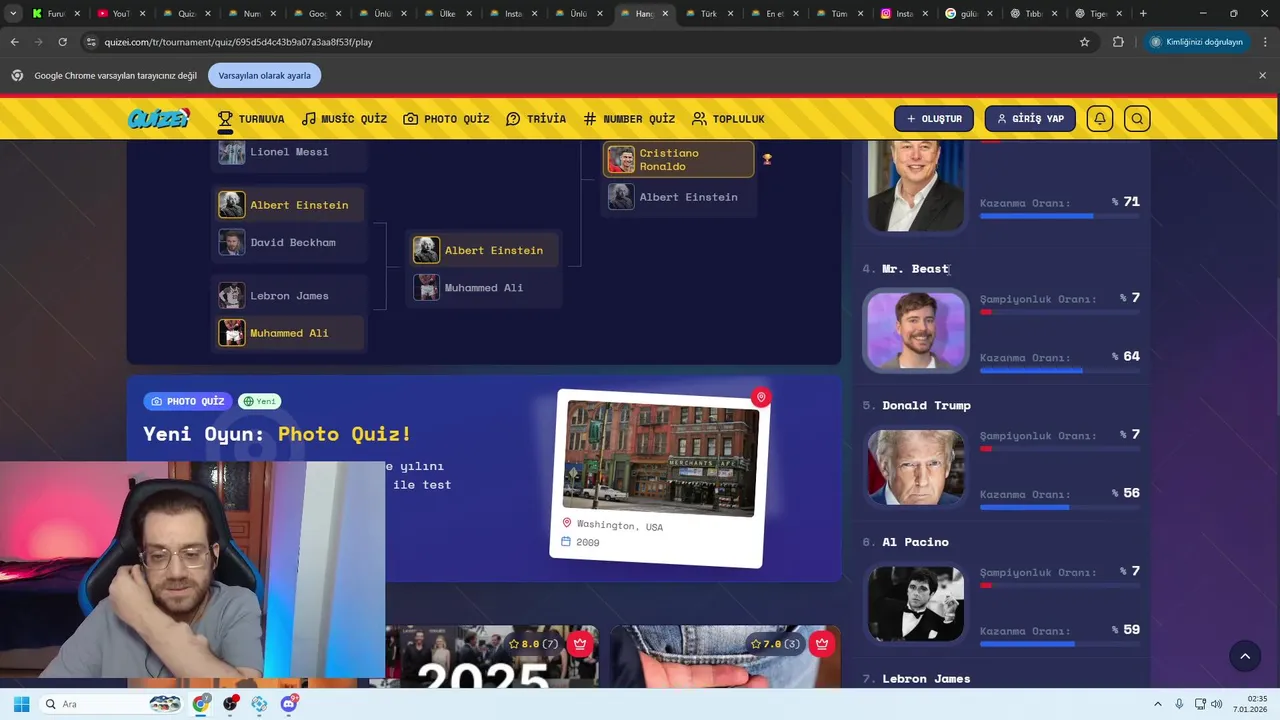Open the site search magnifier icon
The height and width of the screenshot is (720, 1280).
[x=1137, y=119]
